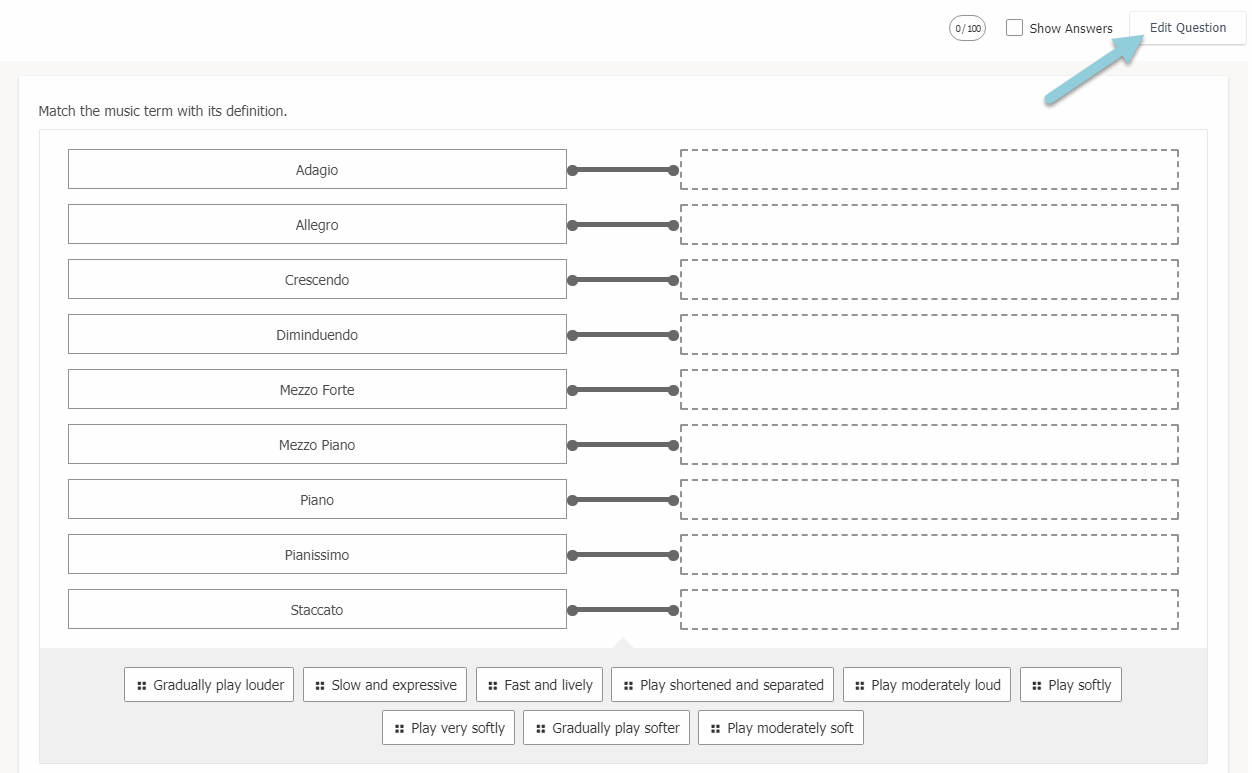1252x773 pixels.
Task: Click the Crescendo term box
Action: pyautogui.click(x=317, y=280)
